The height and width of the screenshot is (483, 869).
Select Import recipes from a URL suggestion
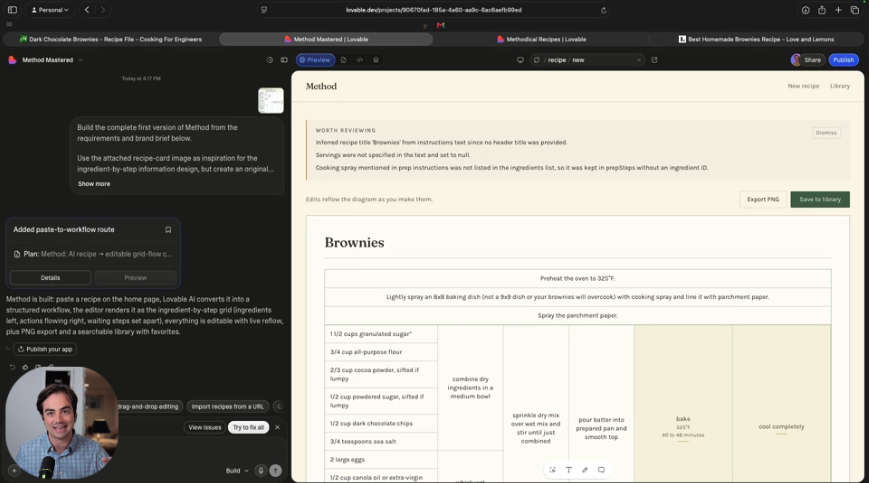click(228, 407)
